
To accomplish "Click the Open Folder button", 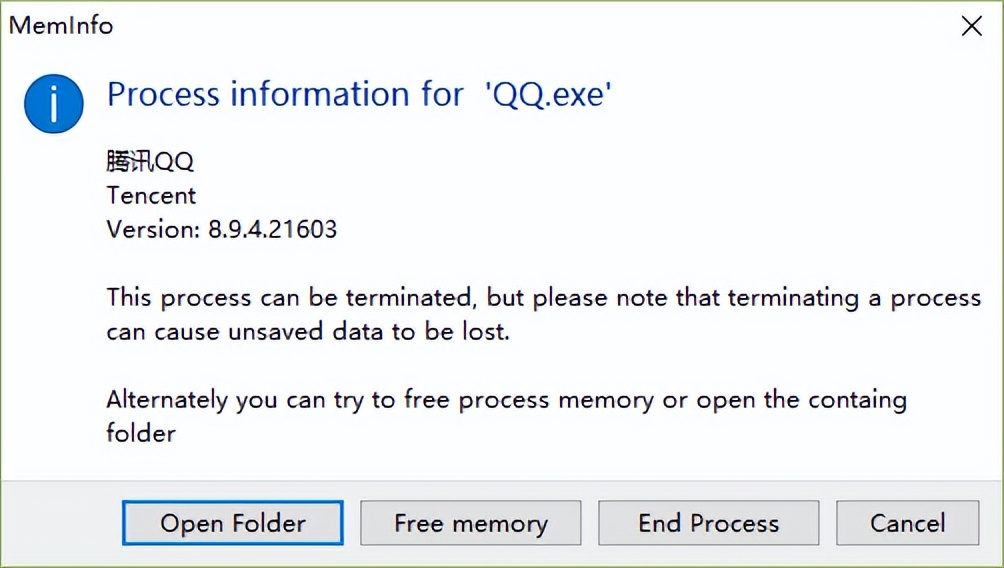I will pos(233,523).
